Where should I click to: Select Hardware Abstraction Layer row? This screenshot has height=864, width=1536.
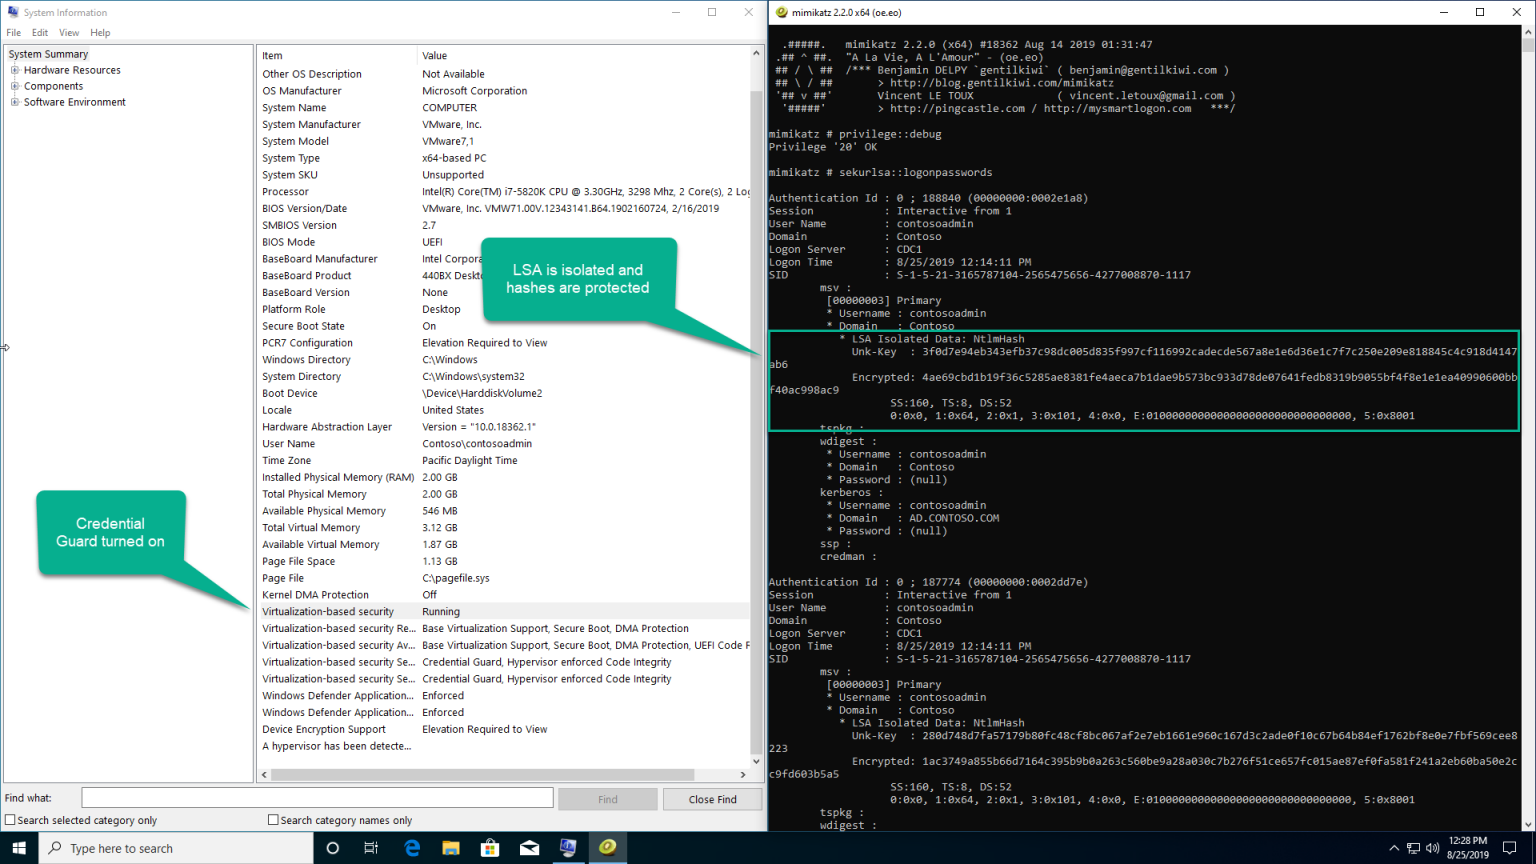tap(504, 427)
